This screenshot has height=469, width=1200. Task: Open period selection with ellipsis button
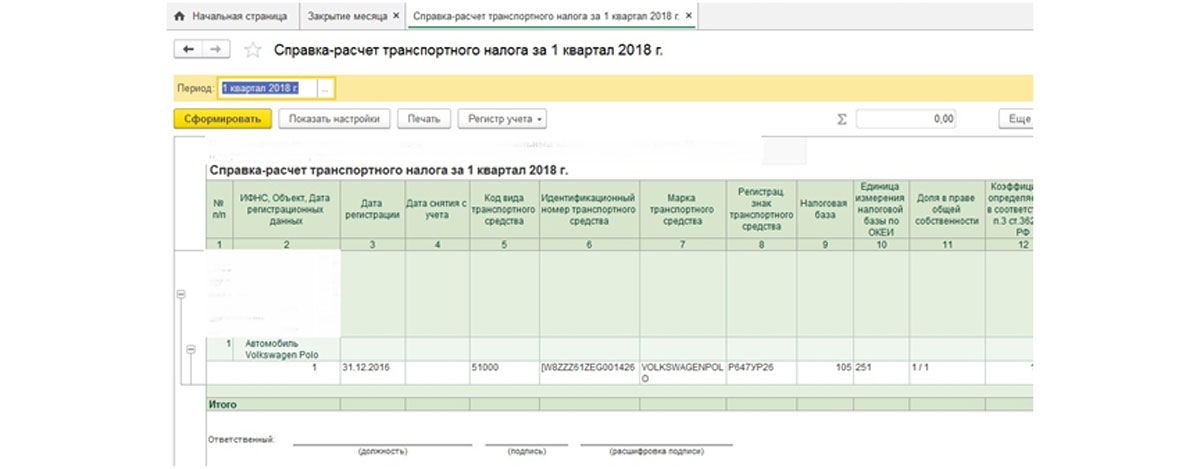[x=326, y=88]
